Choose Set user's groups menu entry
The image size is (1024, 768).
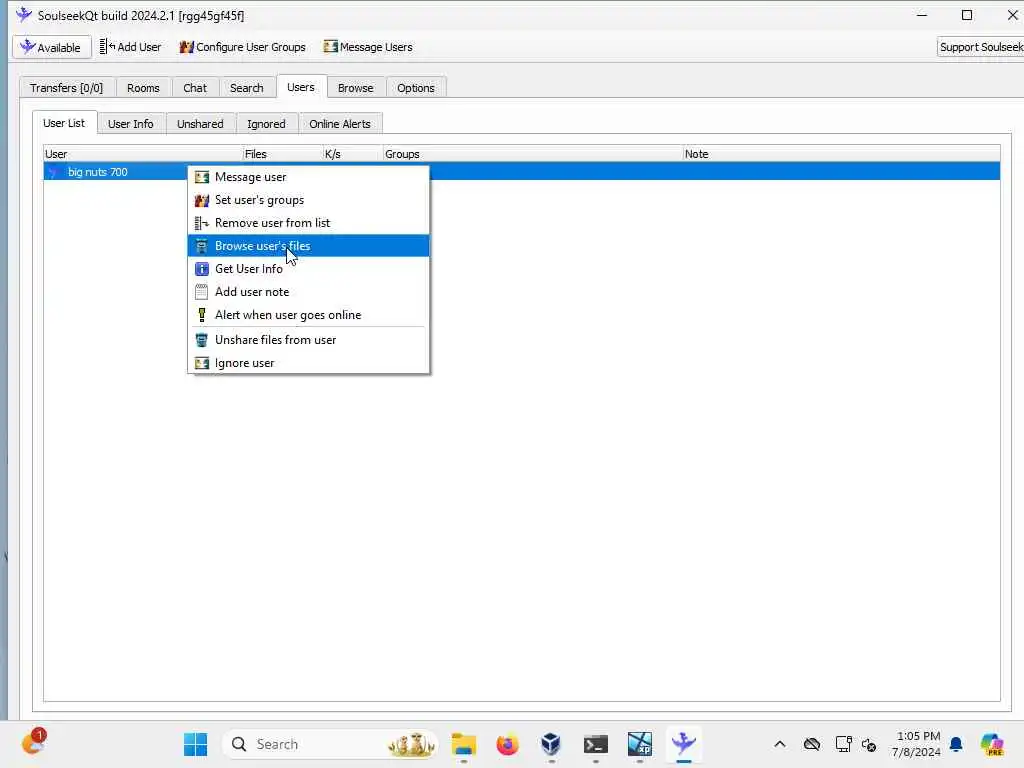click(308, 200)
